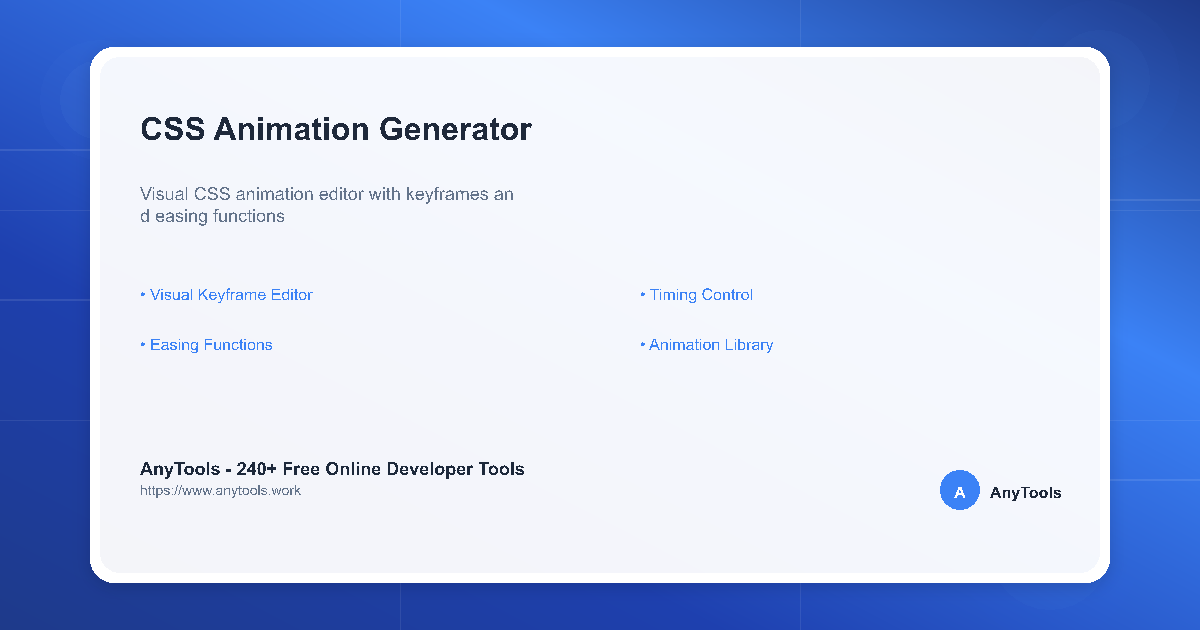Click the https://www.anytools.work URL
This screenshot has width=1200, height=630.
point(220,490)
